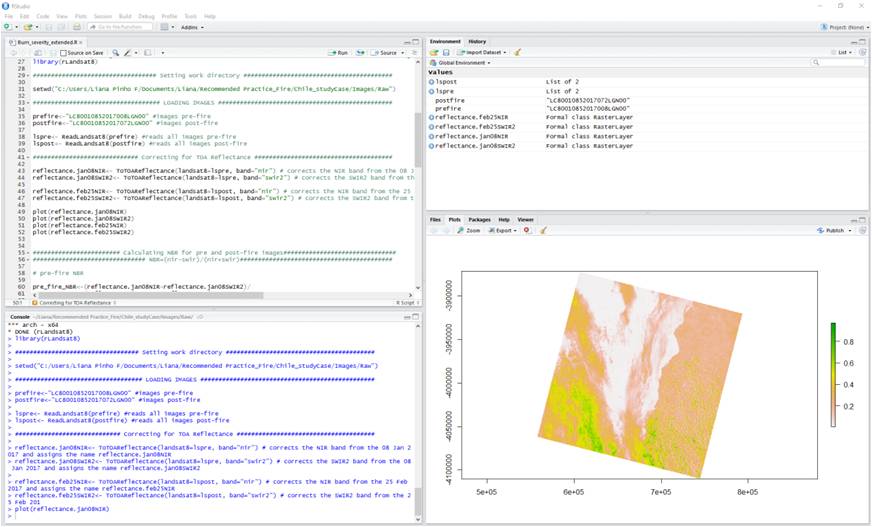Click the Run button in editor
The width and height of the screenshot is (872, 527).
[340, 52]
